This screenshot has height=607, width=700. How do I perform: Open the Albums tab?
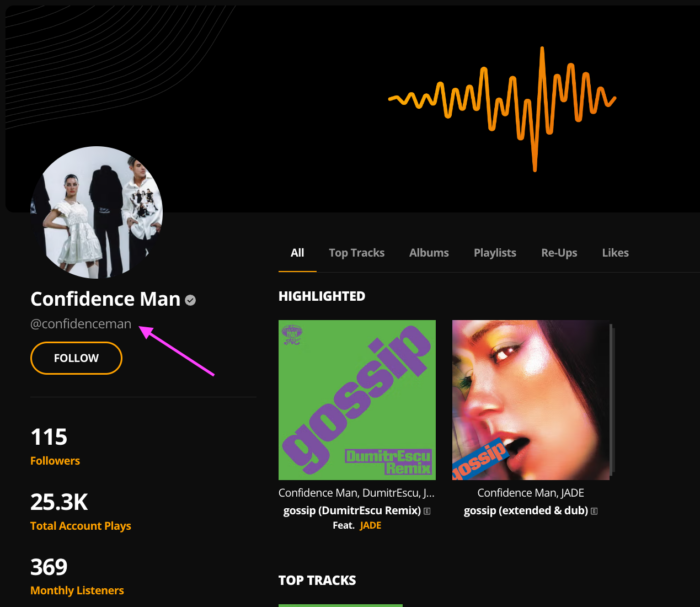[x=429, y=253]
